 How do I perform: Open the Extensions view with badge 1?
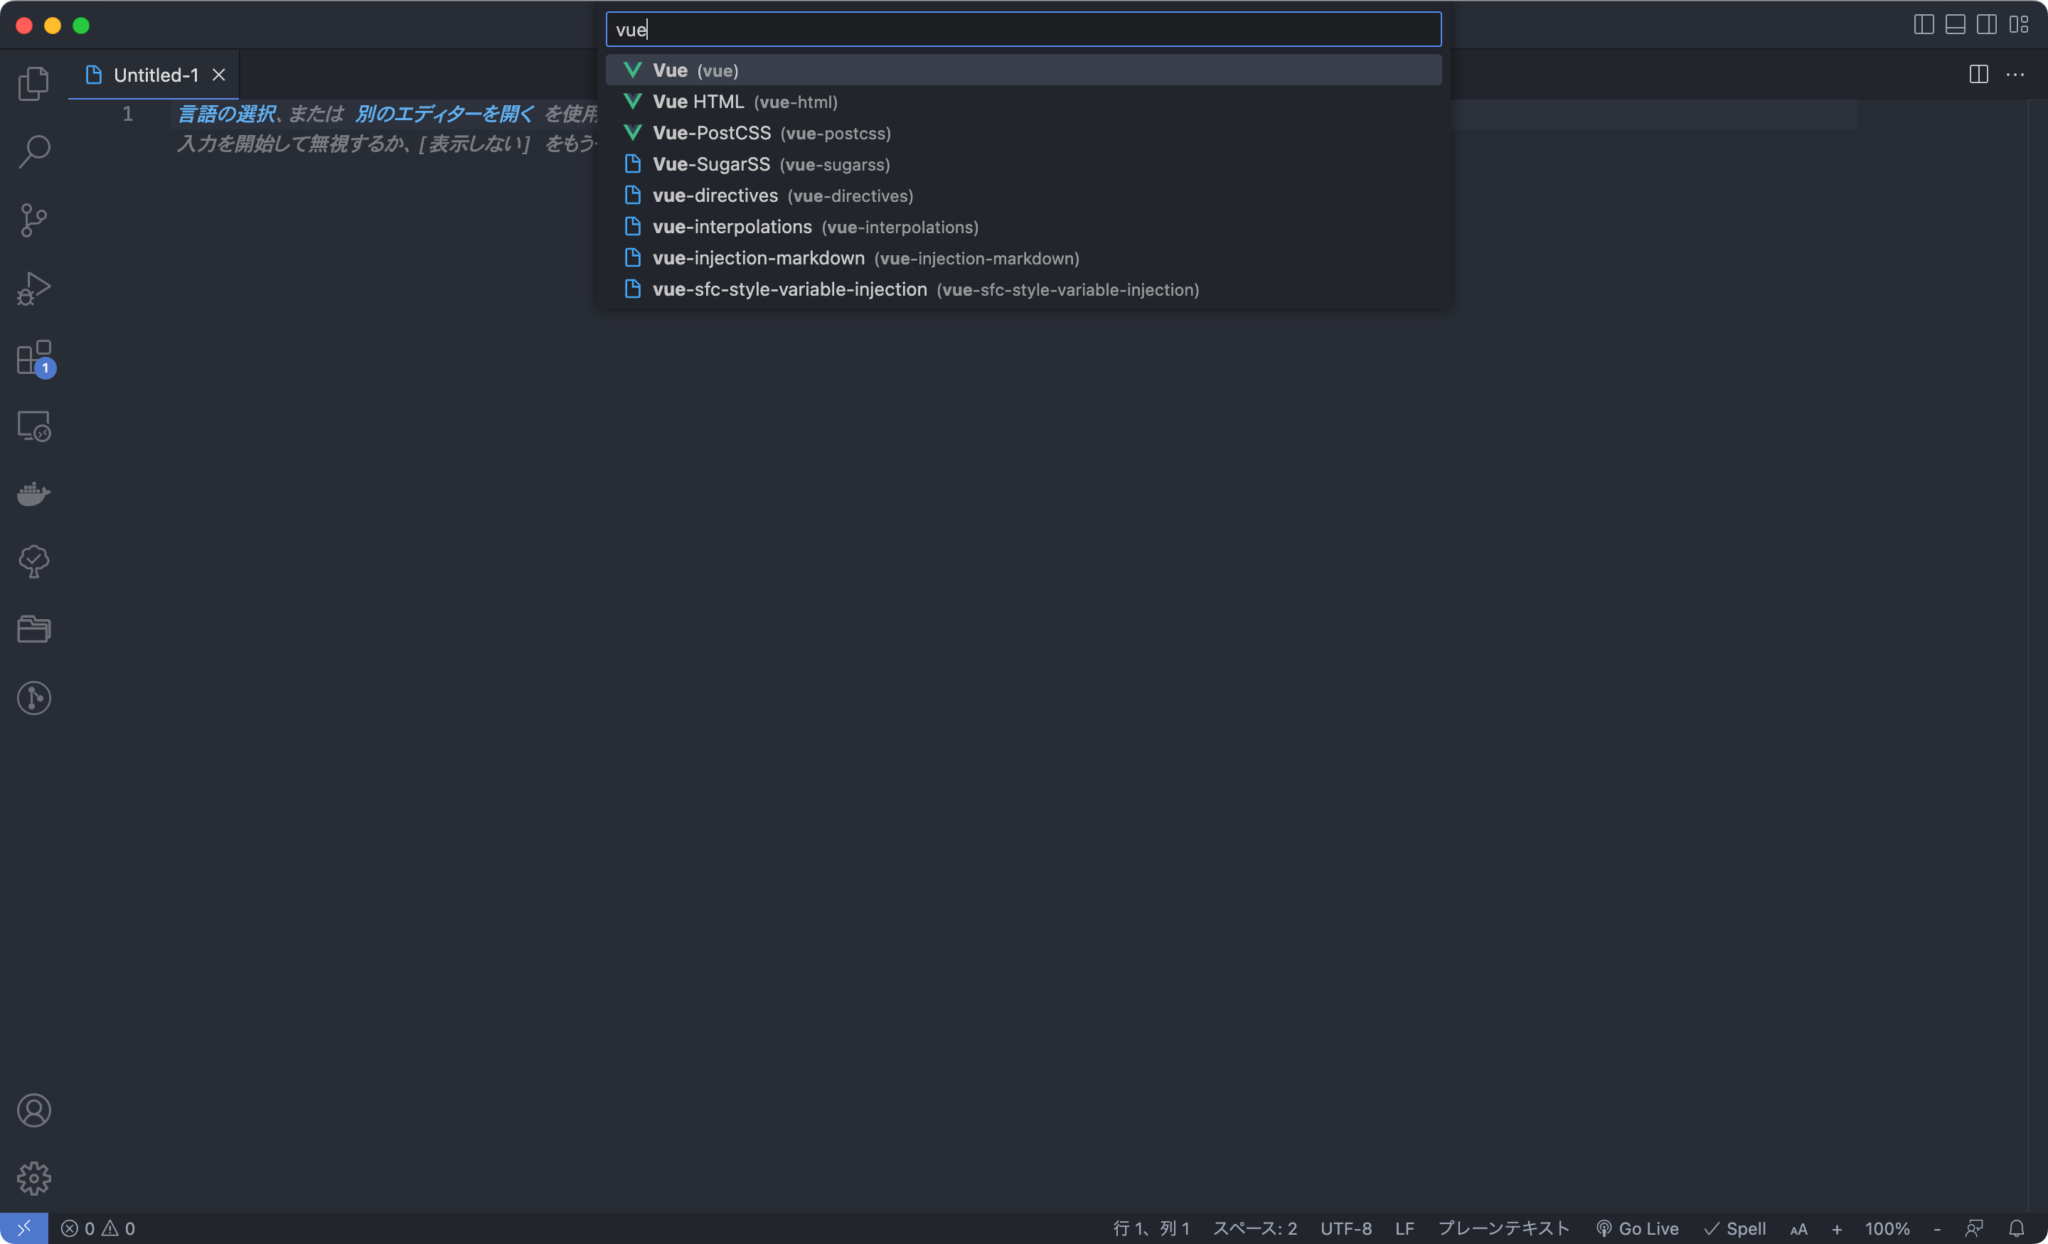33,358
